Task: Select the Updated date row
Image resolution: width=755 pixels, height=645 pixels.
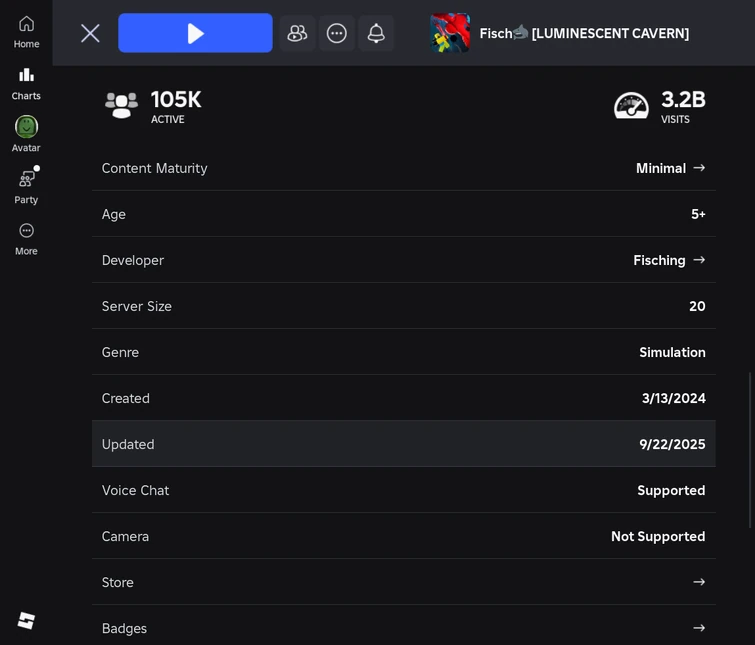Action: pyautogui.click(x=403, y=444)
